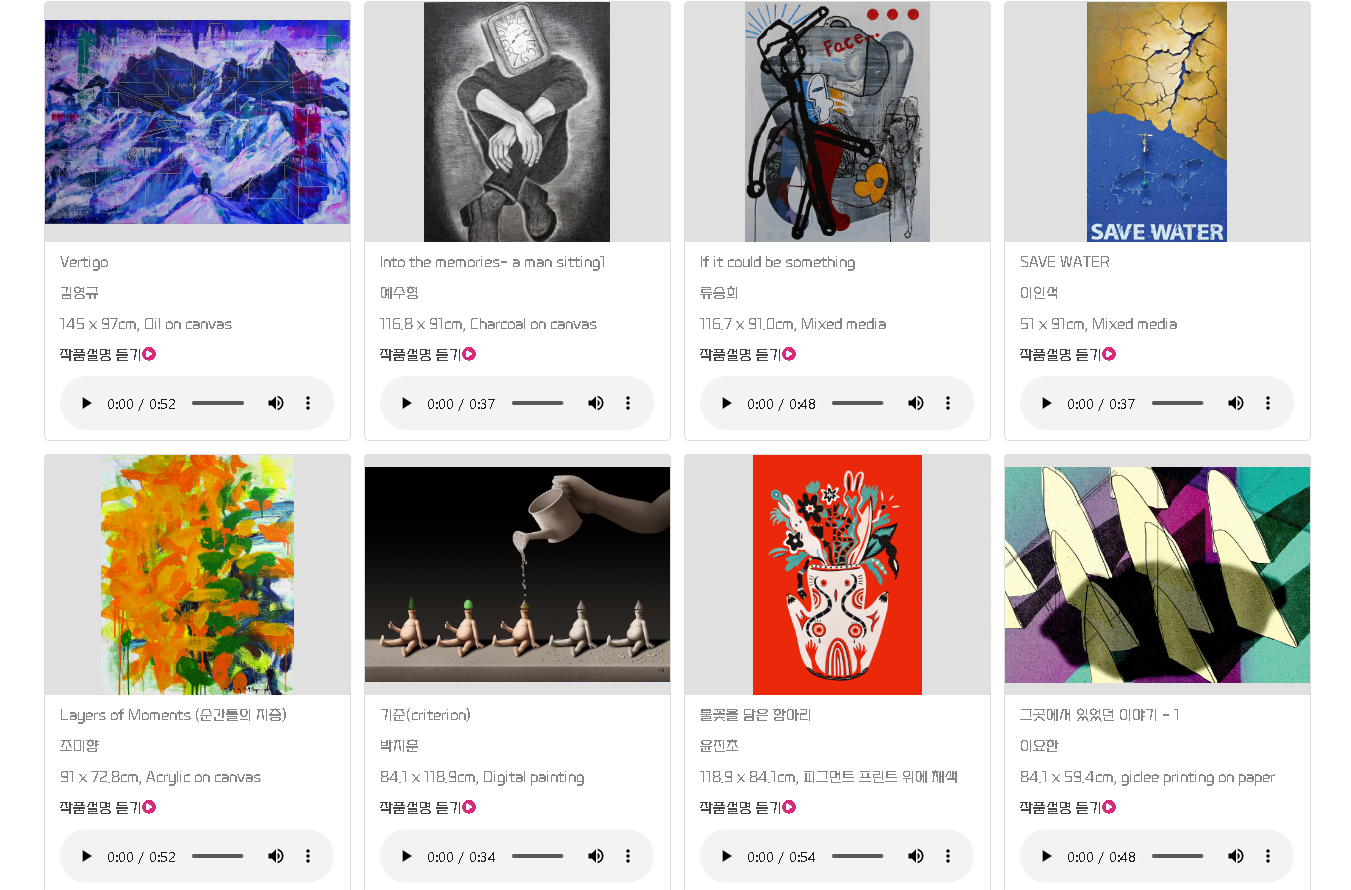Open more options on Vertigo audio player
This screenshot has width=1351, height=890.
308,403
